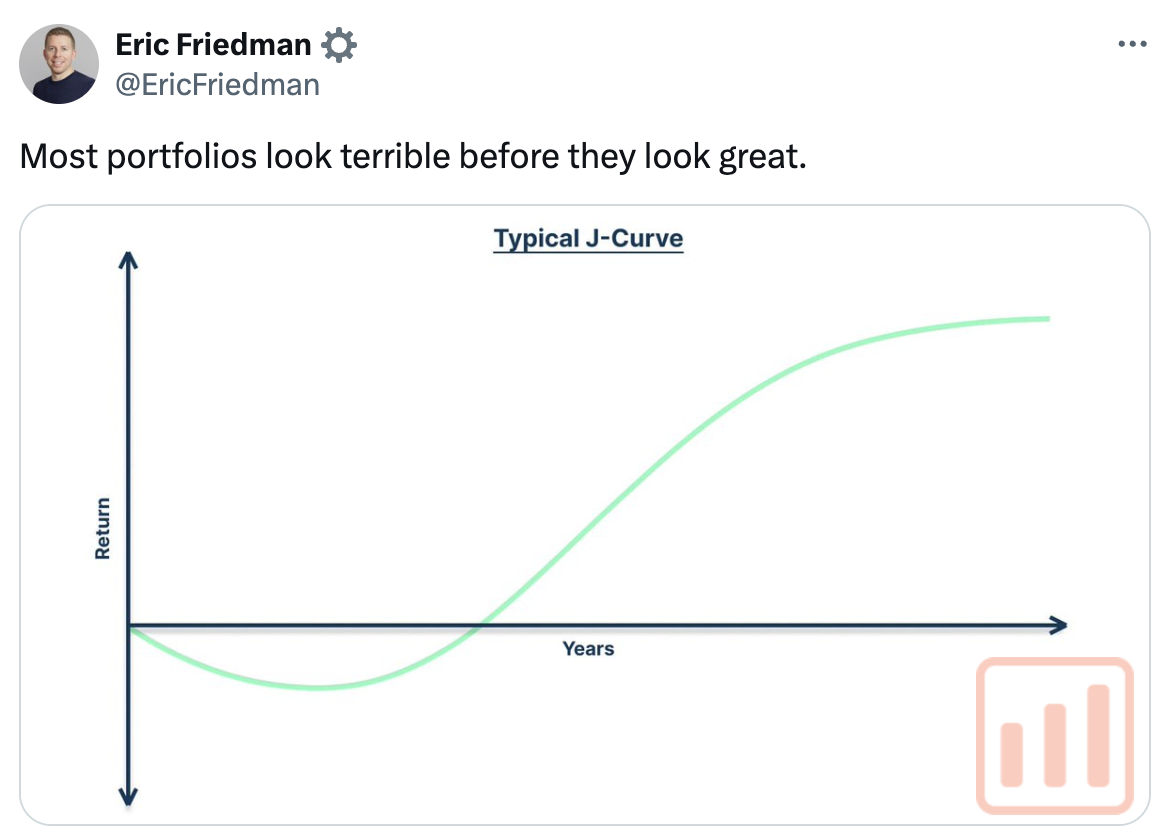Click the downward arrowhead on the Return axis

pos(128,796)
